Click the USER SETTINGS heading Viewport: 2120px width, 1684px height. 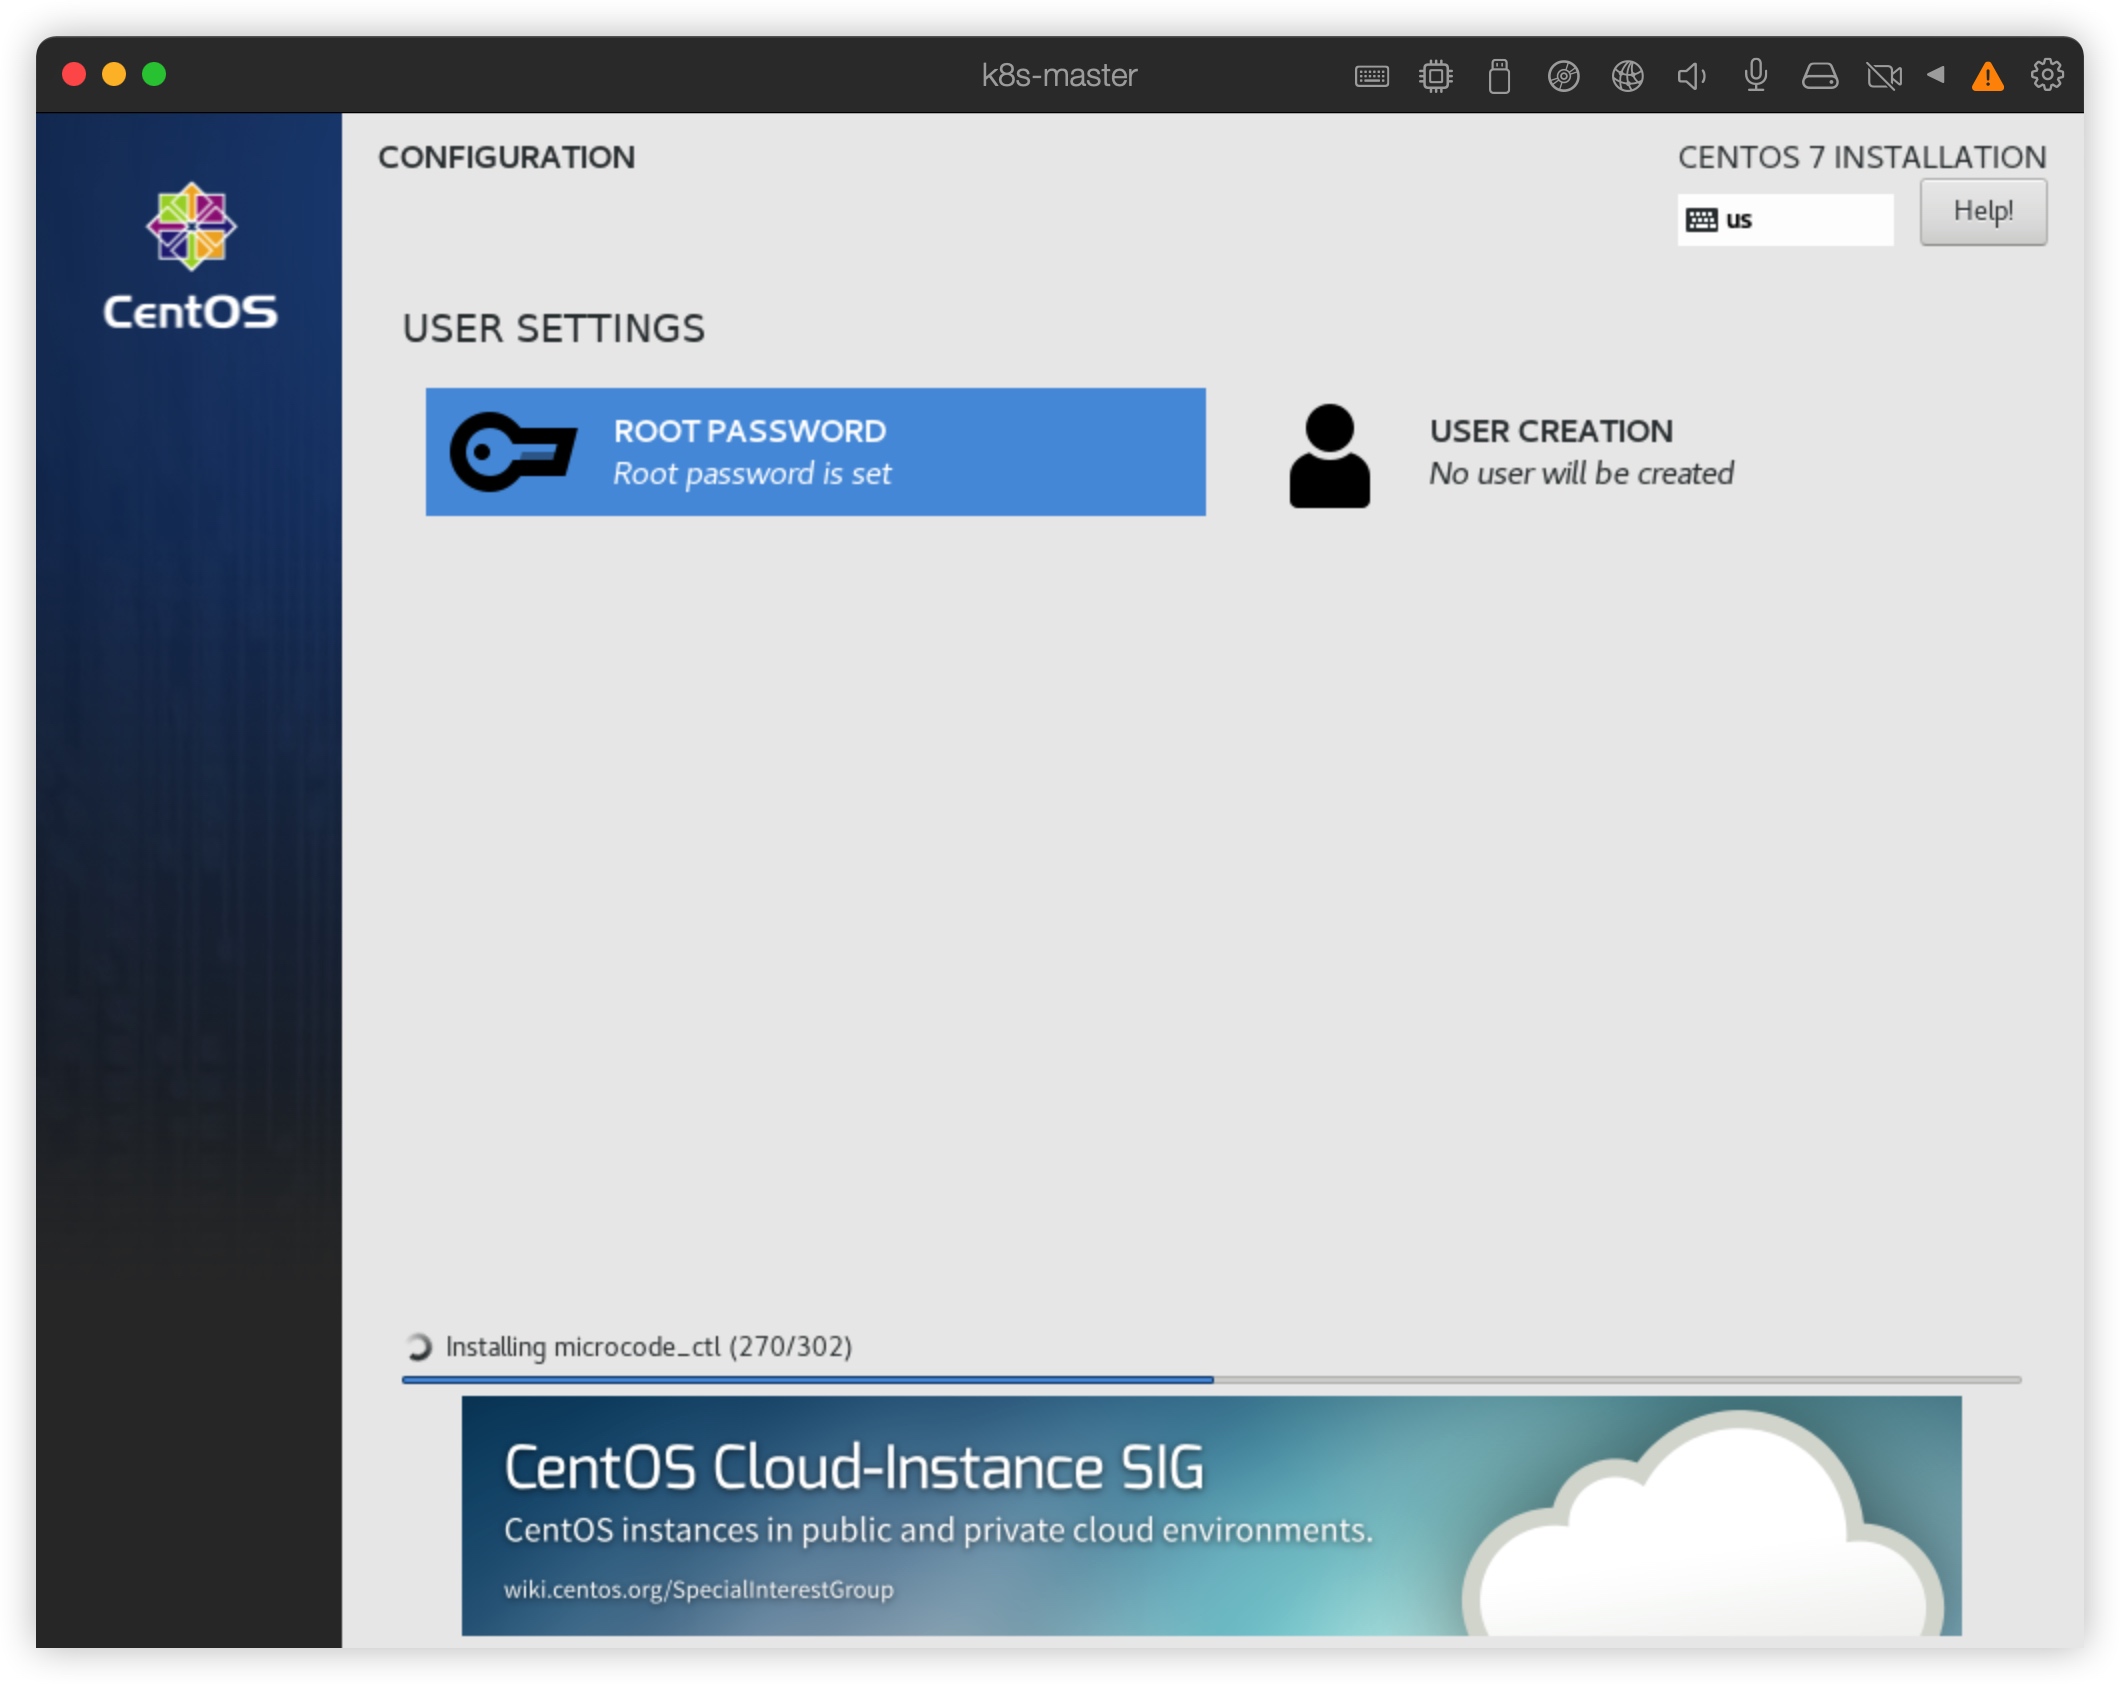point(553,328)
